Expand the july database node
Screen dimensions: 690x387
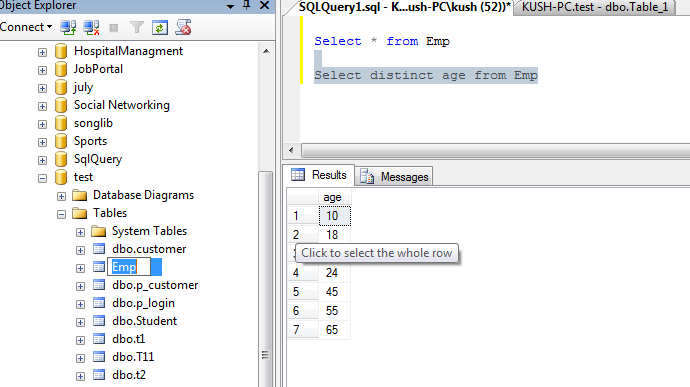pos(42,88)
